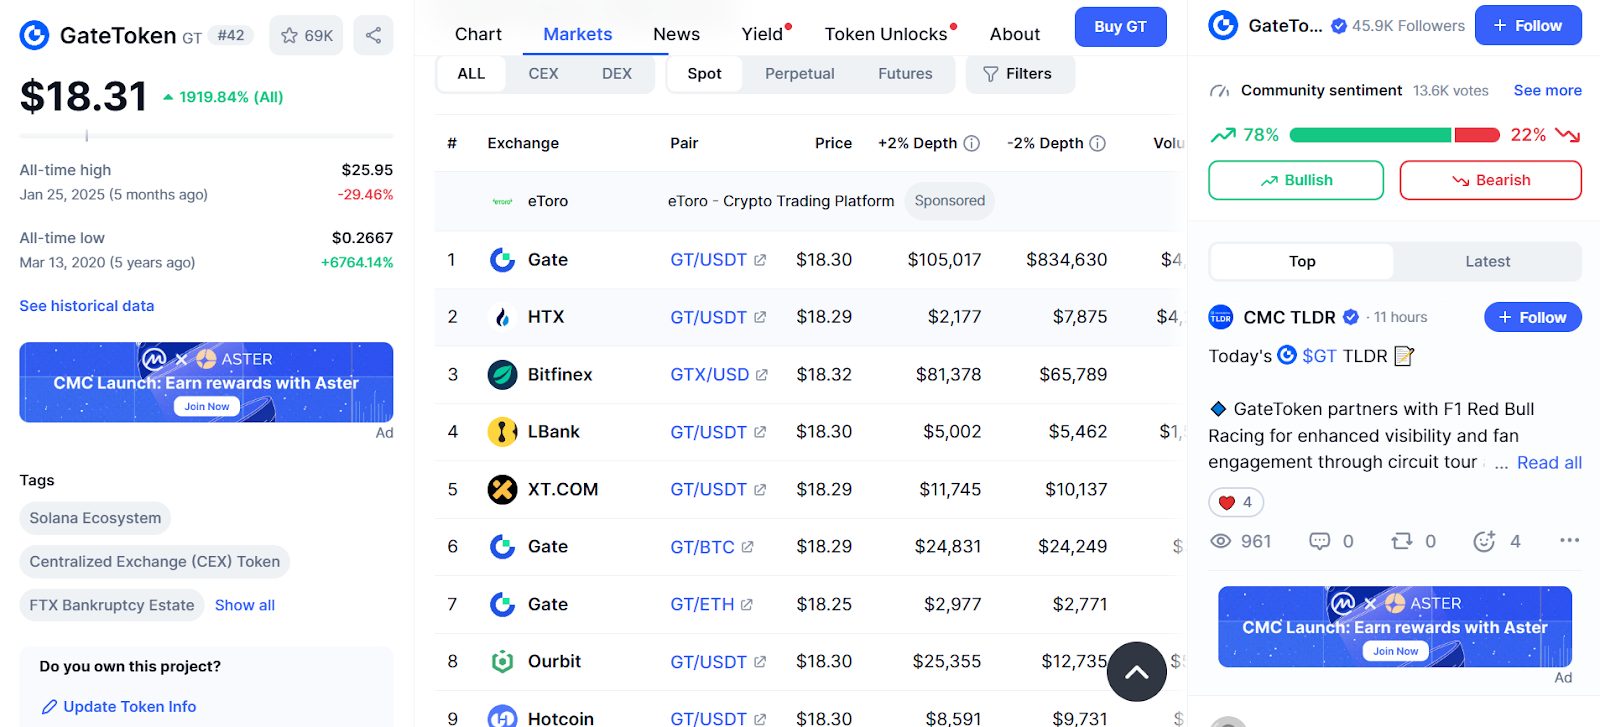Image resolution: width=1600 pixels, height=727 pixels.
Task: Back to top with the up arrow button
Action: pyautogui.click(x=1136, y=672)
